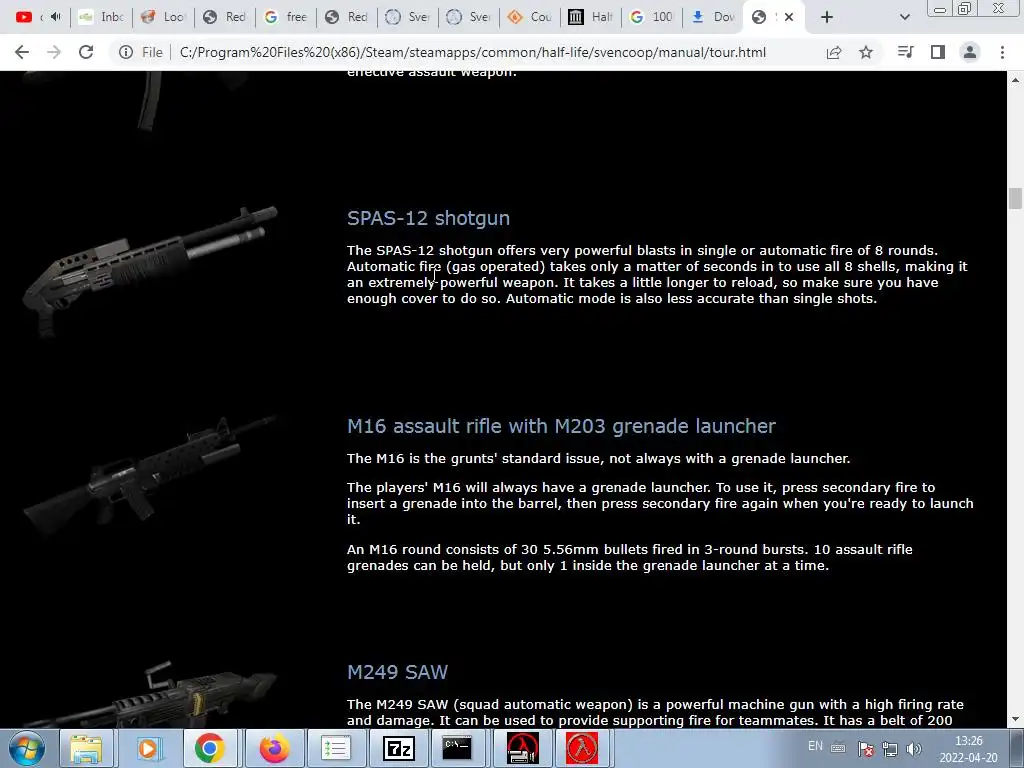Open 7-Zip from the taskbar

click(x=399, y=748)
